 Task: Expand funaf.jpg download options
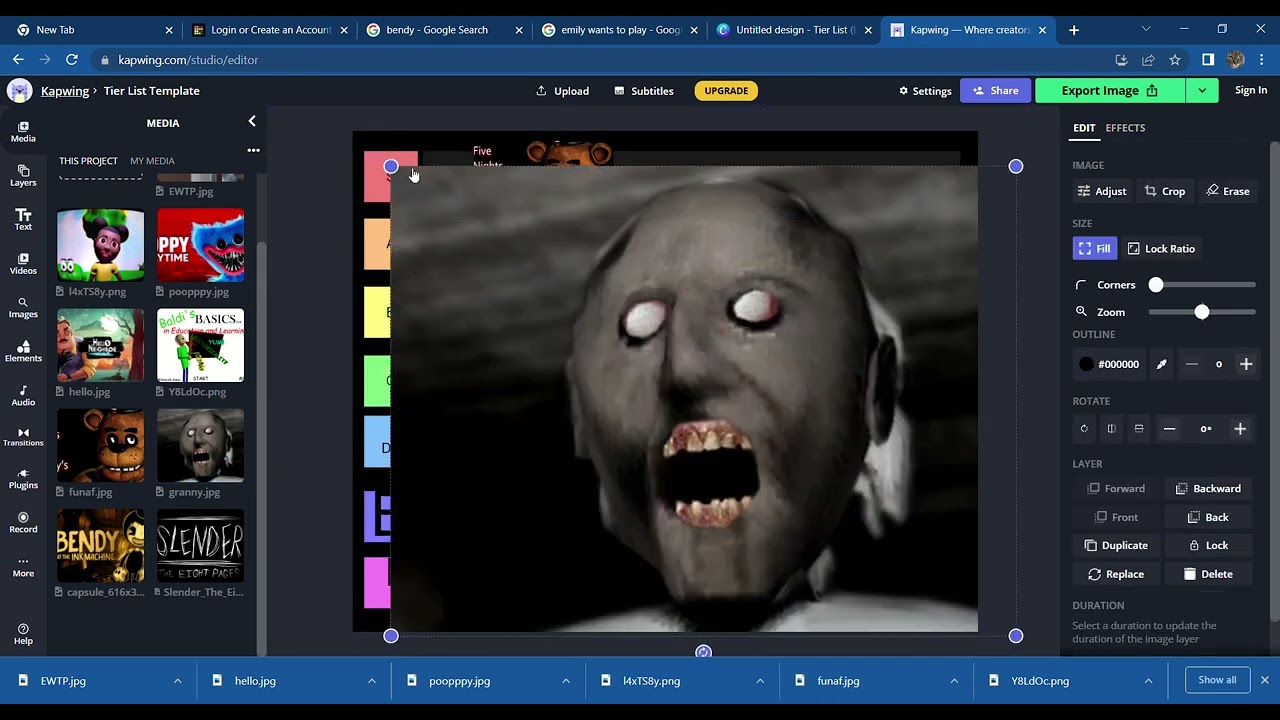tap(953, 681)
